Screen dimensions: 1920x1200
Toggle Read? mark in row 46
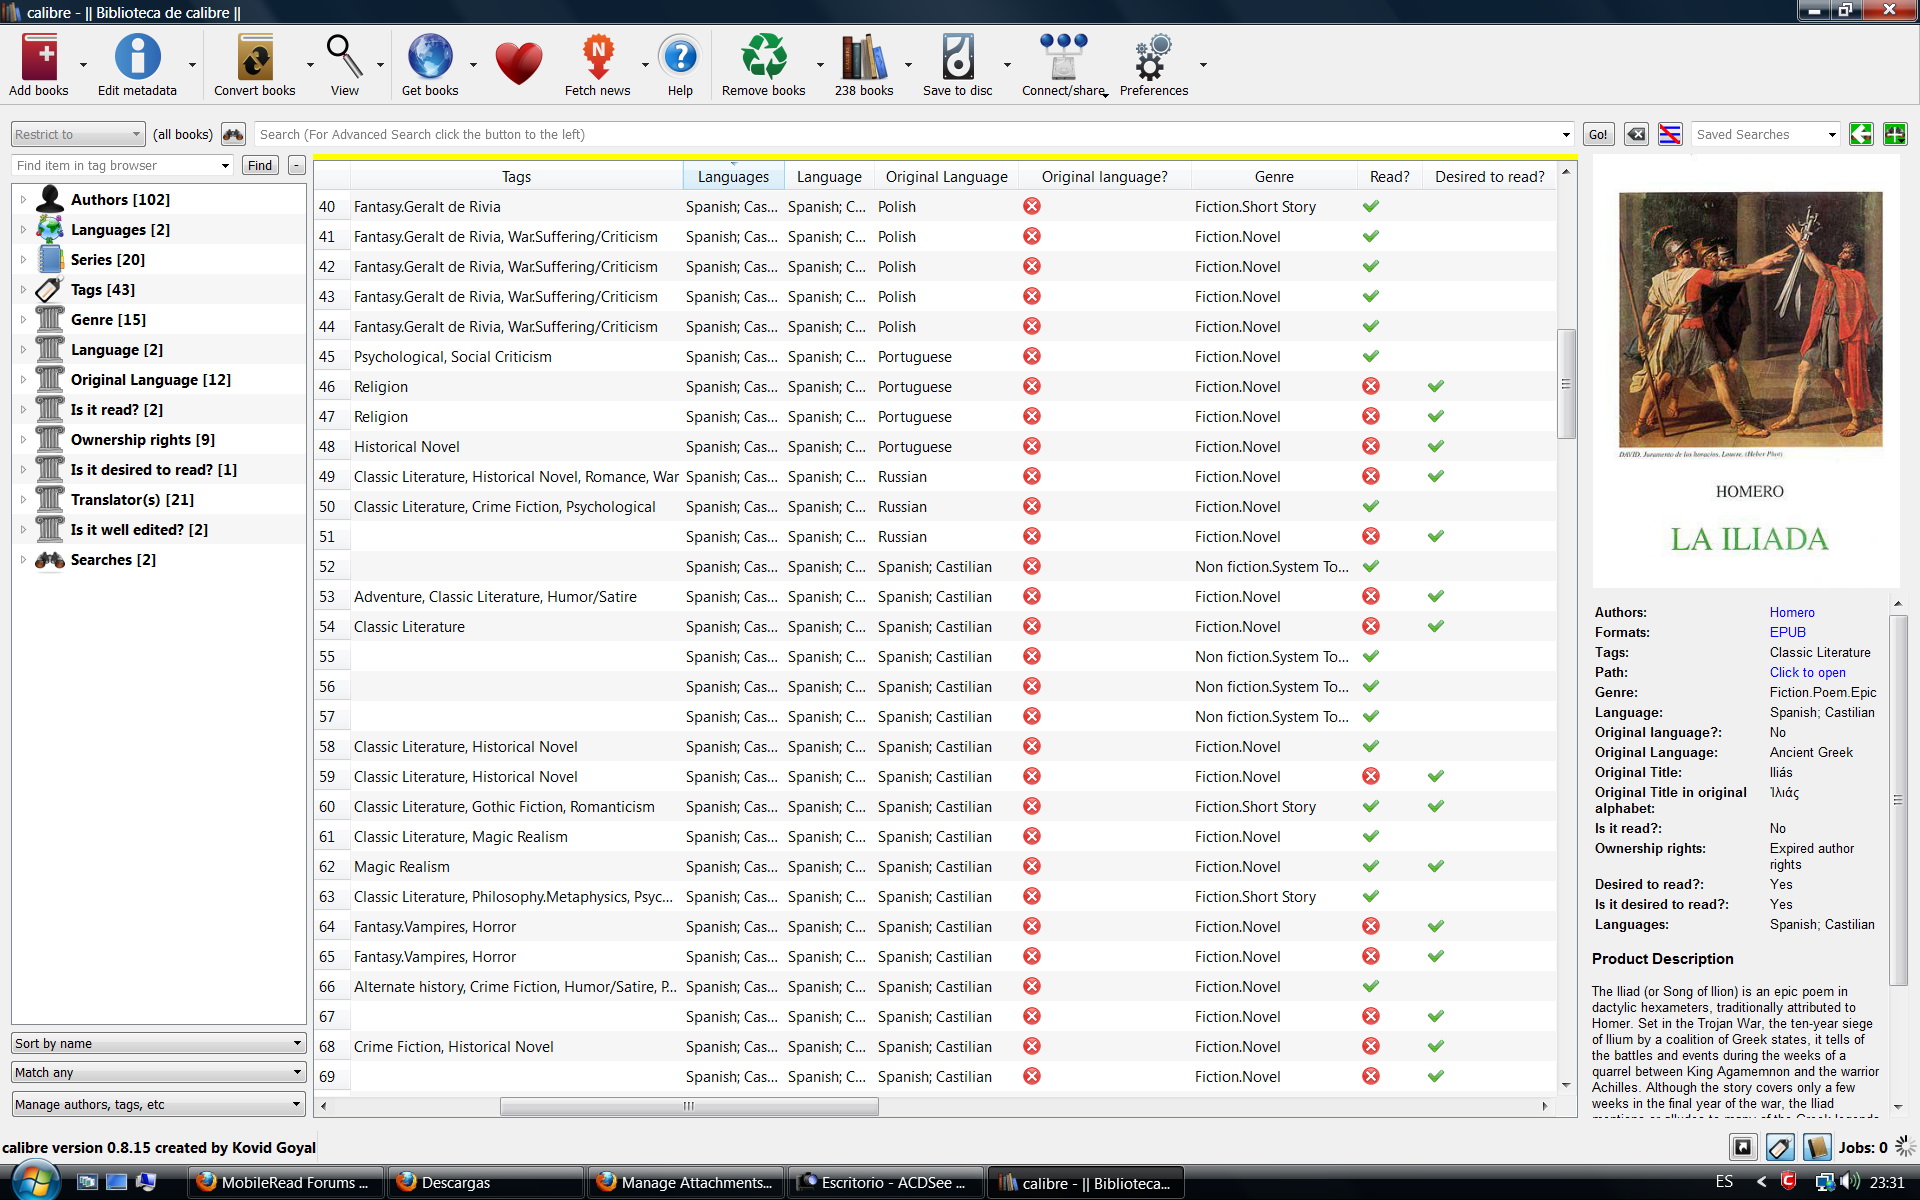(1371, 386)
